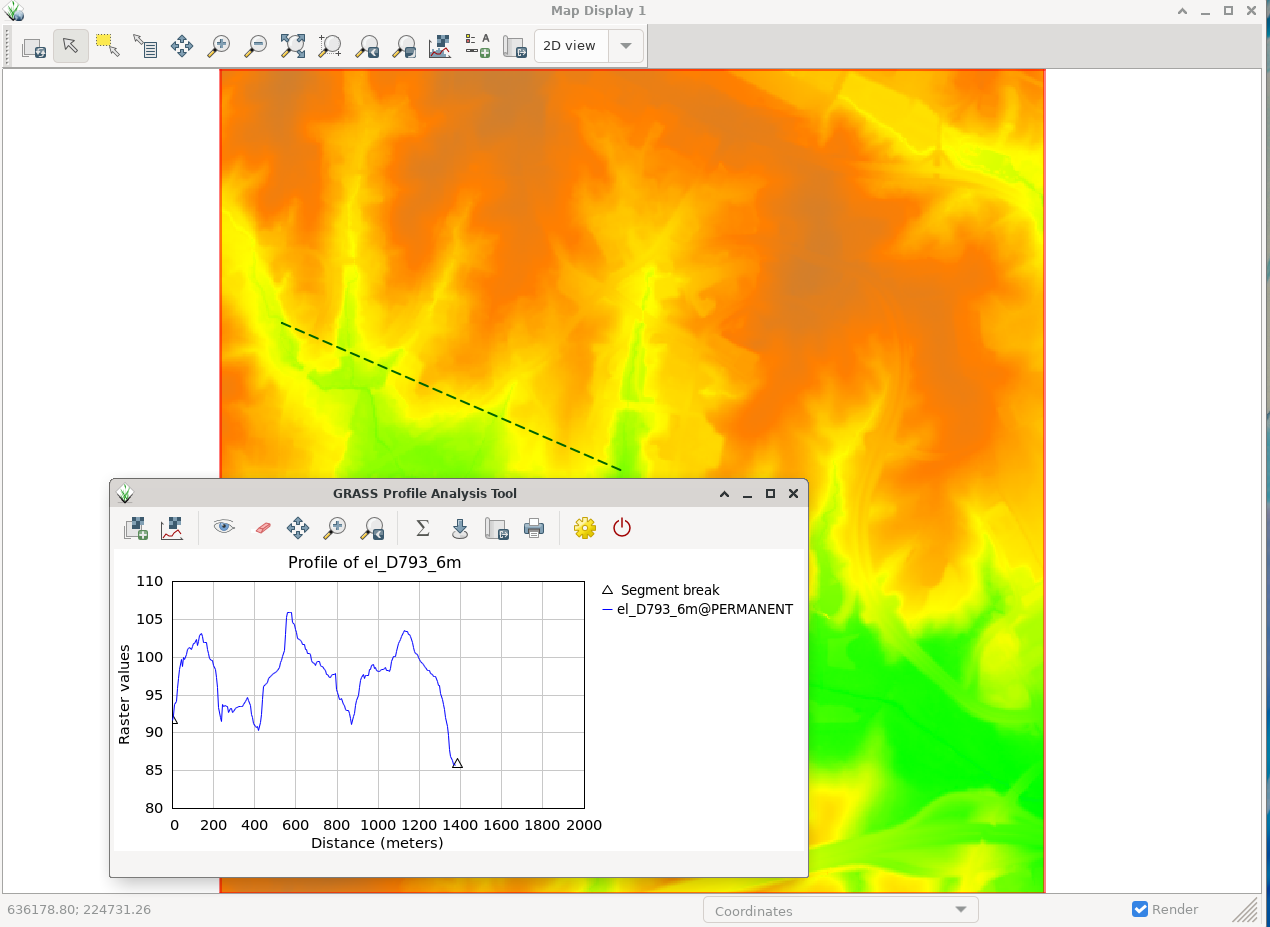Click Add raster map icon in Profile tool
Screen dimensions: 1270x927
(x=136, y=528)
